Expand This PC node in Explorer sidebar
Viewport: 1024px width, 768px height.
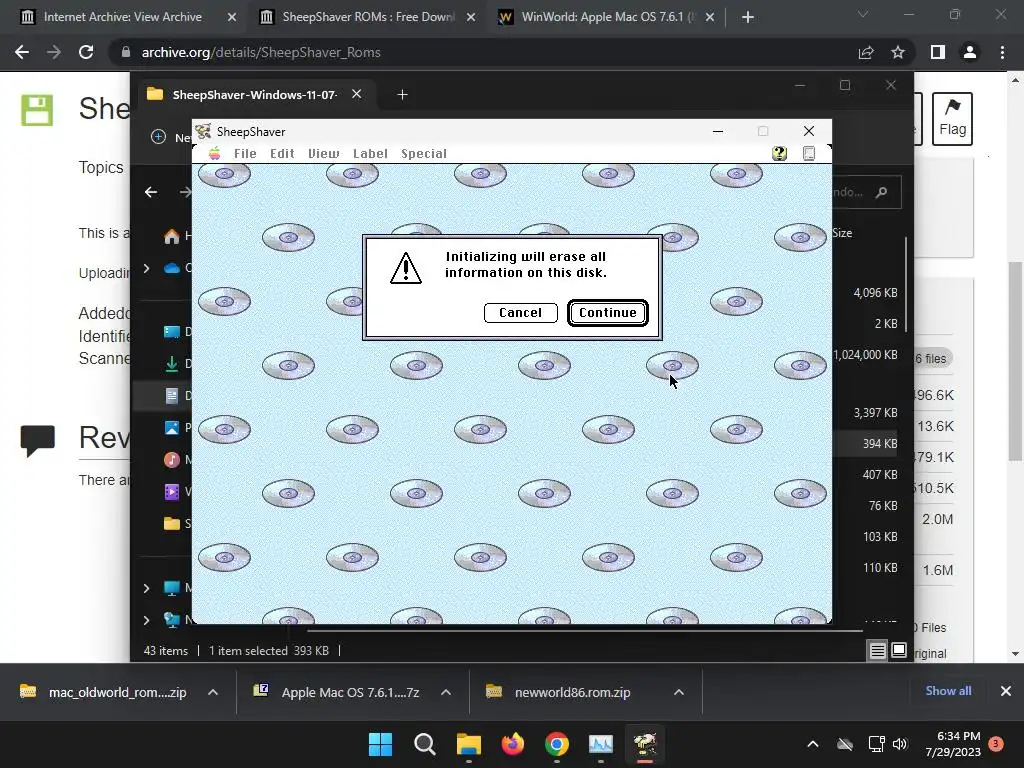pyautogui.click(x=146, y=588)
